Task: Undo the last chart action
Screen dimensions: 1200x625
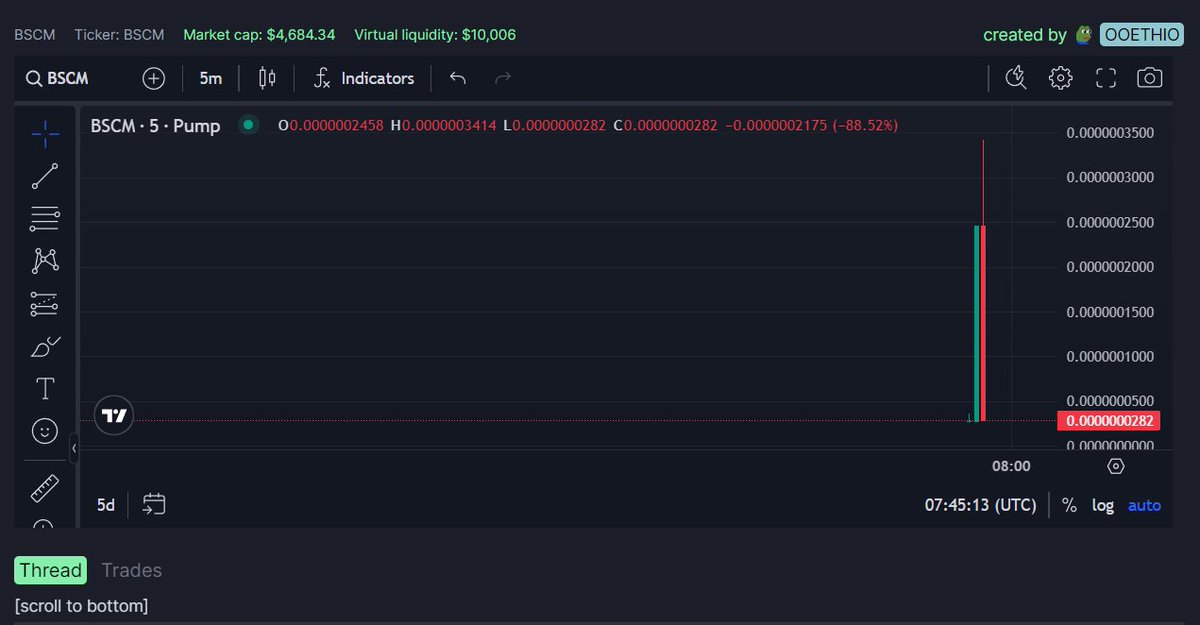Action: [x=458, y=78]
